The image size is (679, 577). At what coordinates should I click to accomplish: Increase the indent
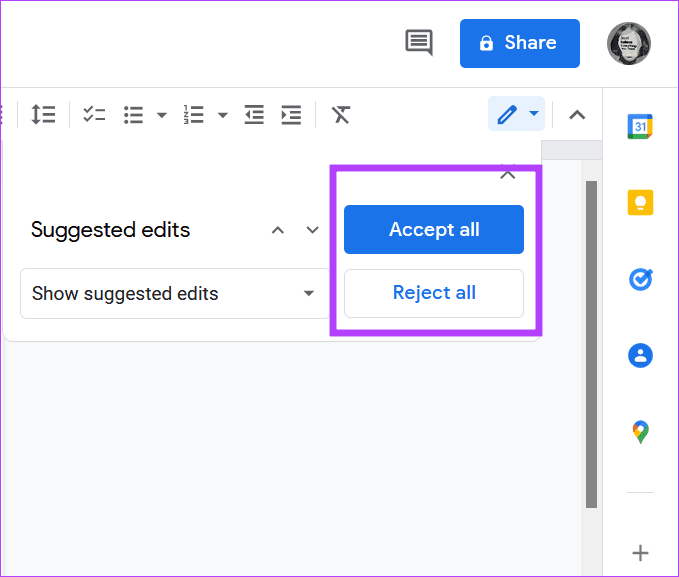[x=291, y=114]
